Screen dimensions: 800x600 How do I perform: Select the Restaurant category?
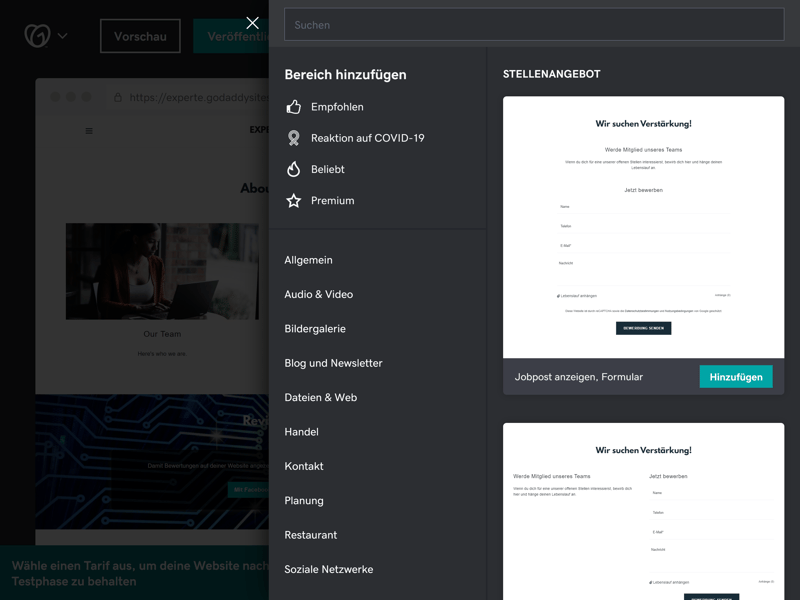310,535
